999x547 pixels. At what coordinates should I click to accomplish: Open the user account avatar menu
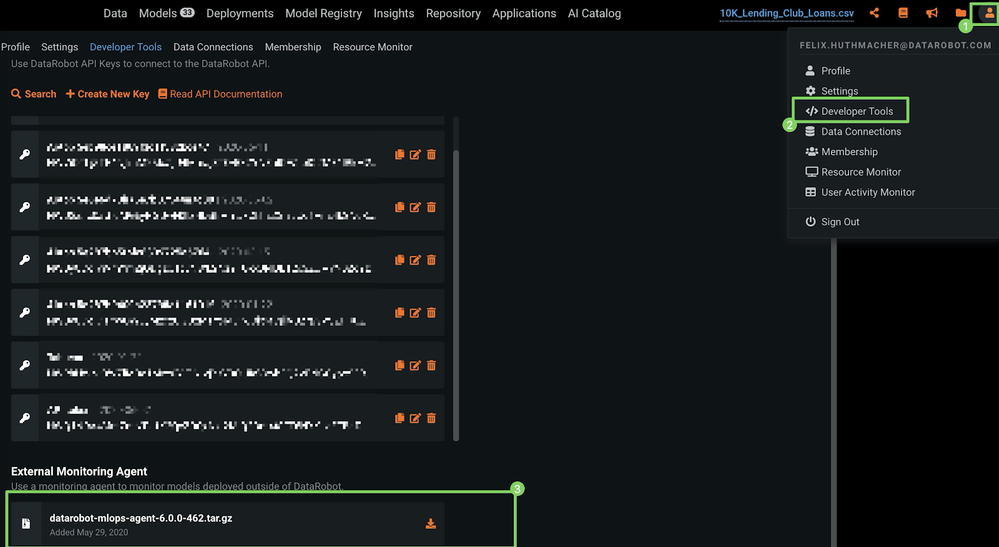(989, 13)
